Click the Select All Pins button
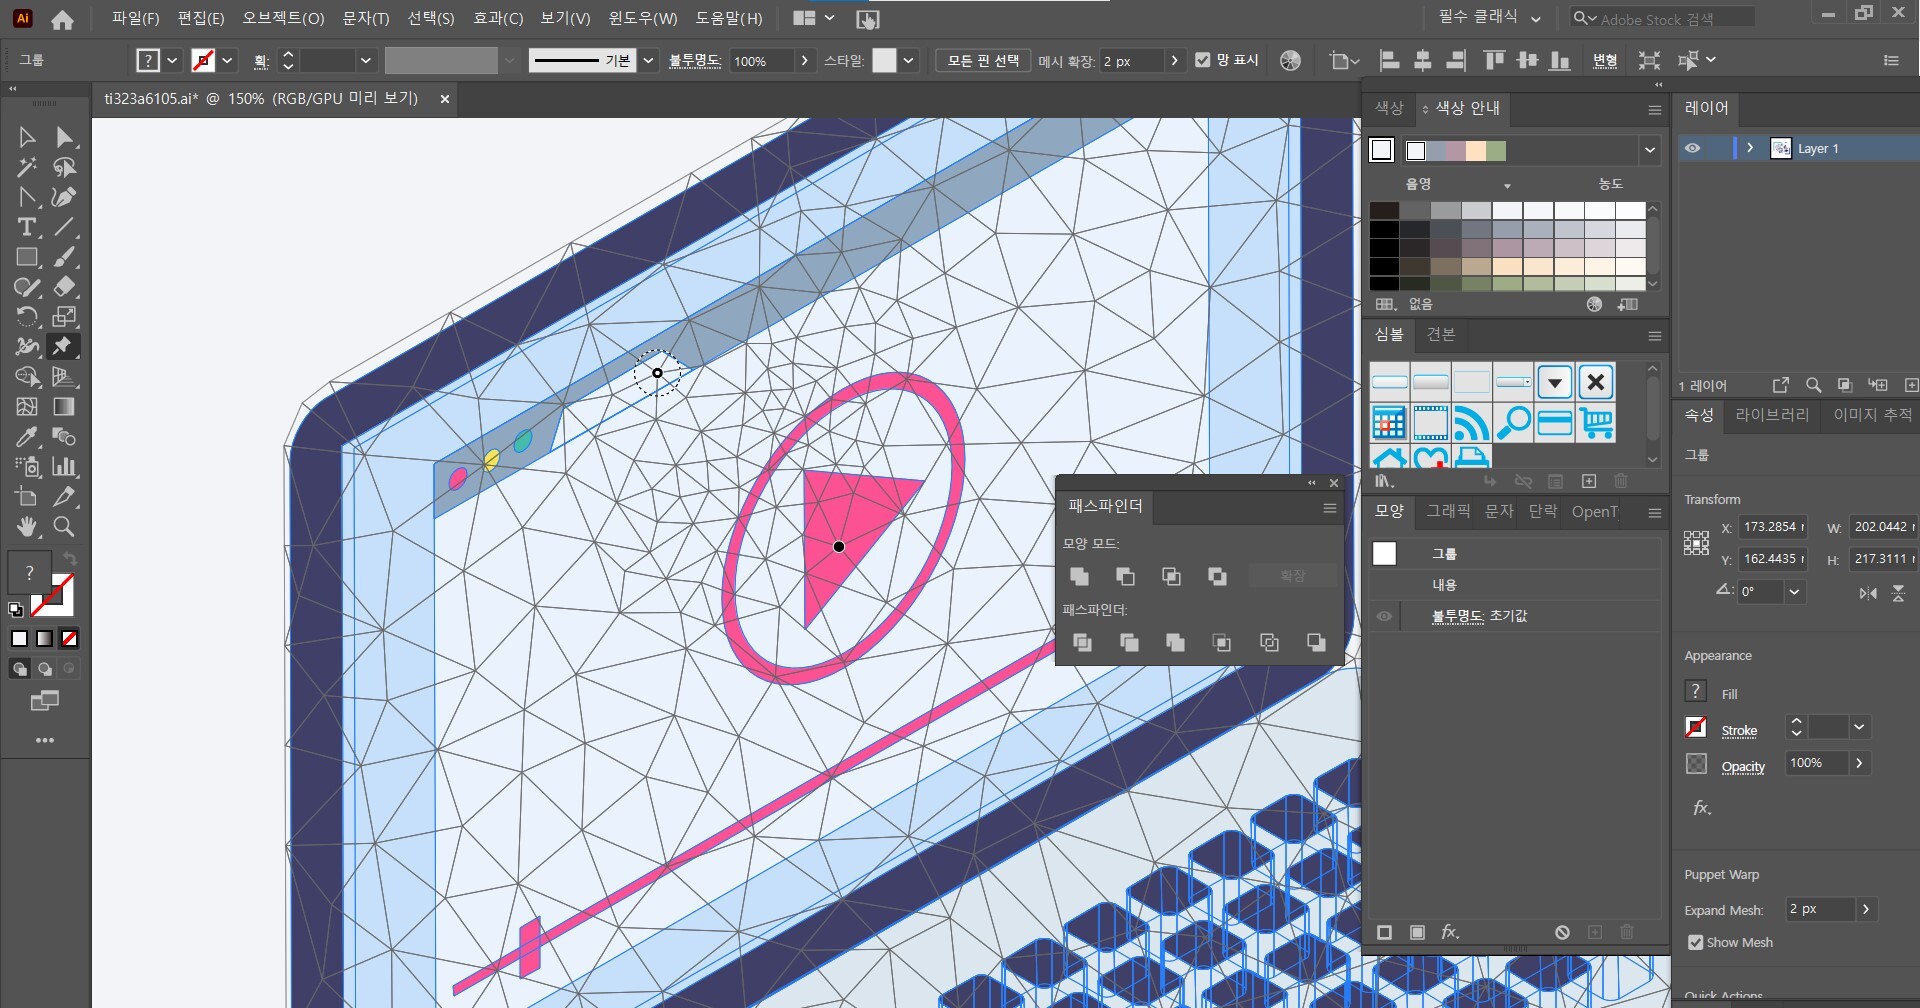1920x1008 pixels. [983, 61]
